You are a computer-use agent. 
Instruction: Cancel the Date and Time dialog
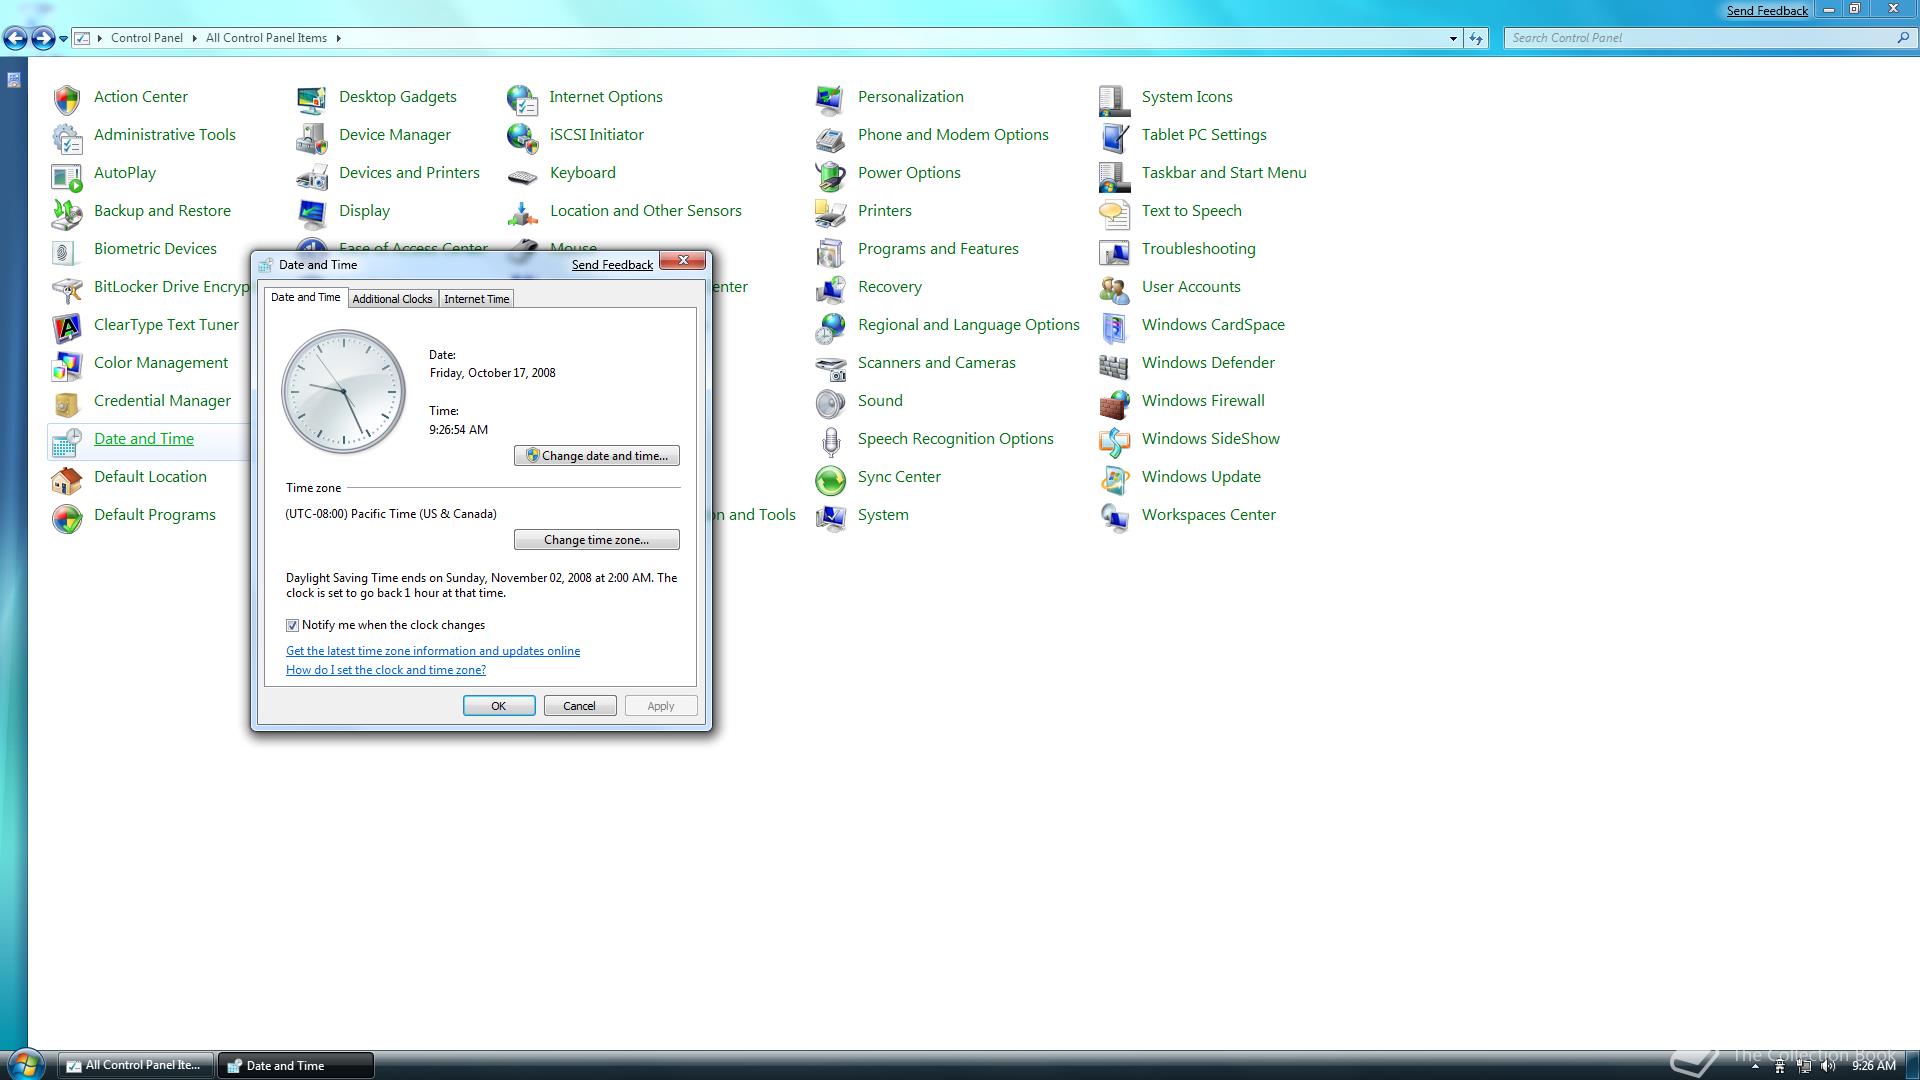(x=580, y=706)
